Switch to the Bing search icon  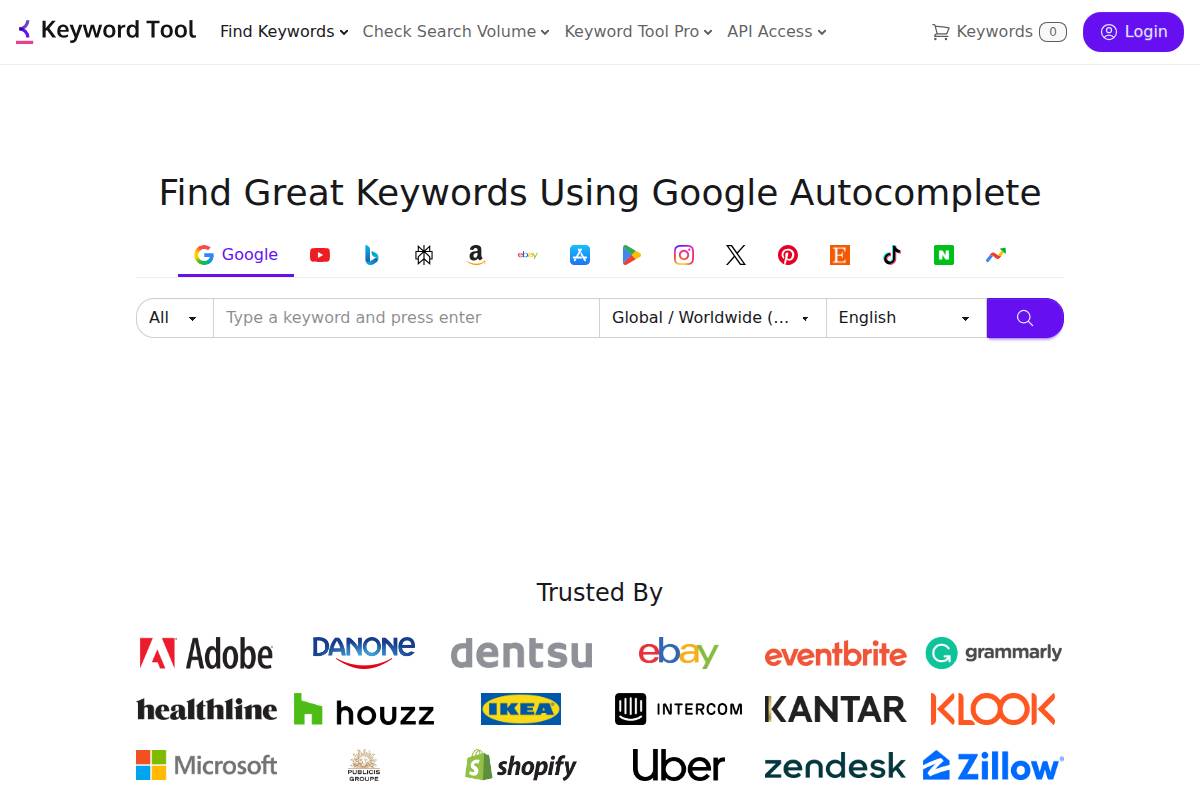[372, 254]
